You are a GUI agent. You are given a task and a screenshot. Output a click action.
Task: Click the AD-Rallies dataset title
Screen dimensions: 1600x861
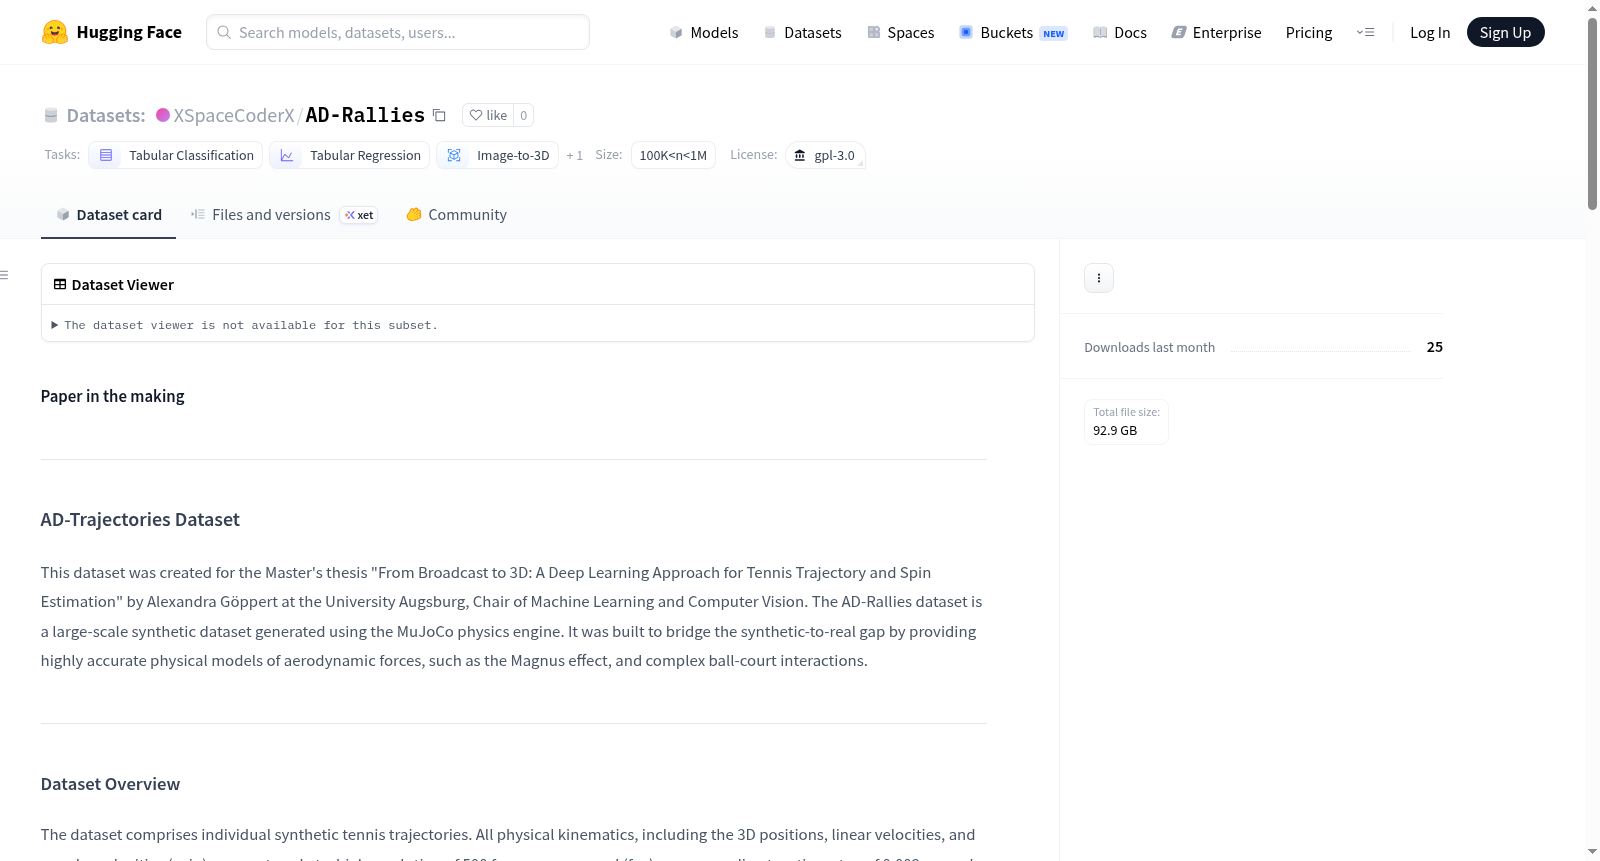coord(365,115)
